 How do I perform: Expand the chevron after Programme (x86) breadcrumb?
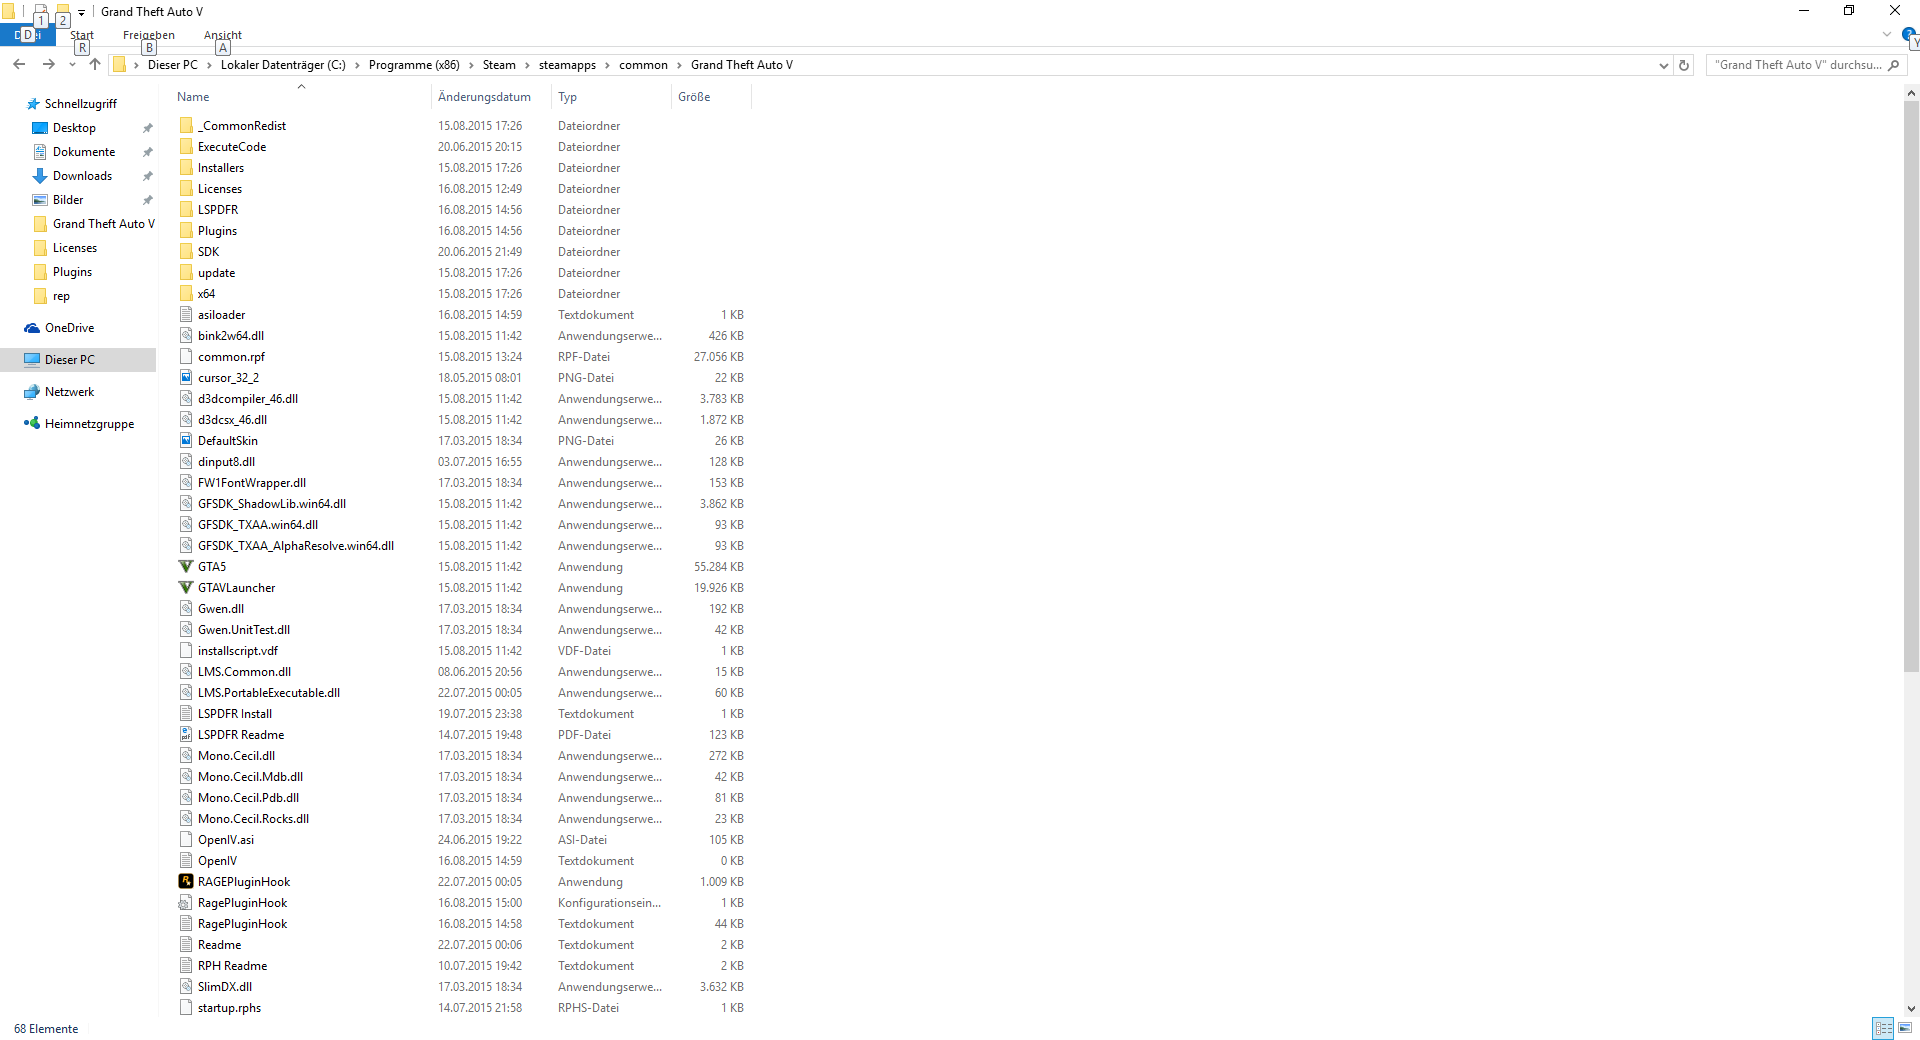click(472, 65)
